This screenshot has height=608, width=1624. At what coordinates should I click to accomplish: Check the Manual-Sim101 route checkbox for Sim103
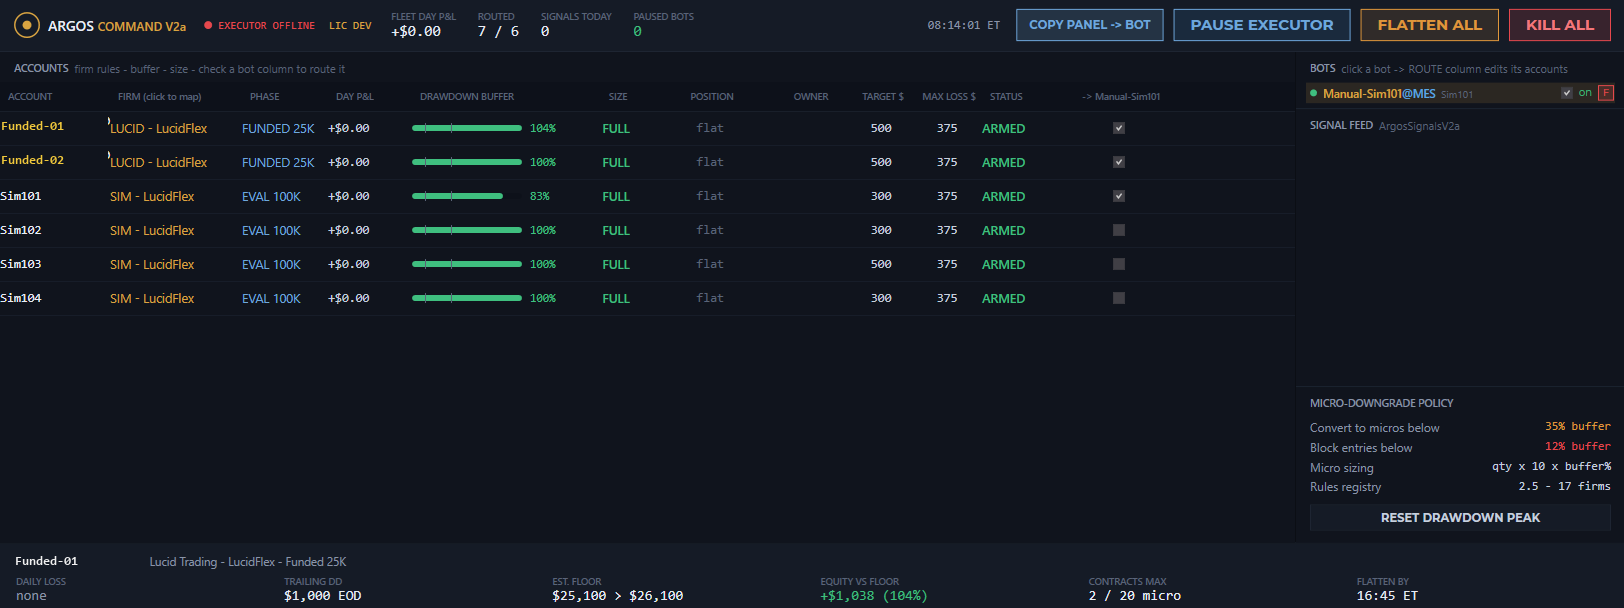tap(1119, 264)
